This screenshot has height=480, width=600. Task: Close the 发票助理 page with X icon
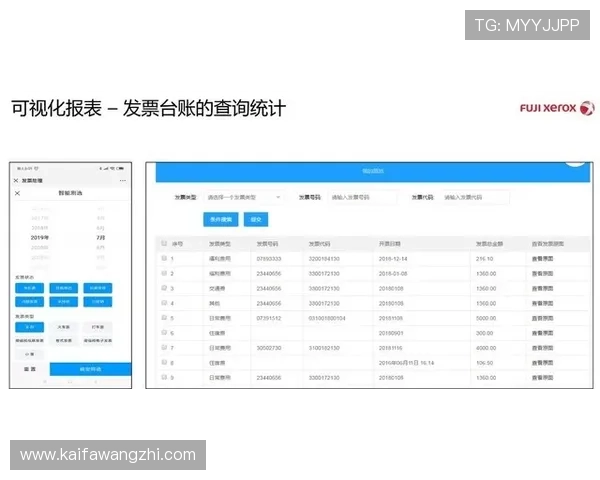coord(16,180)
